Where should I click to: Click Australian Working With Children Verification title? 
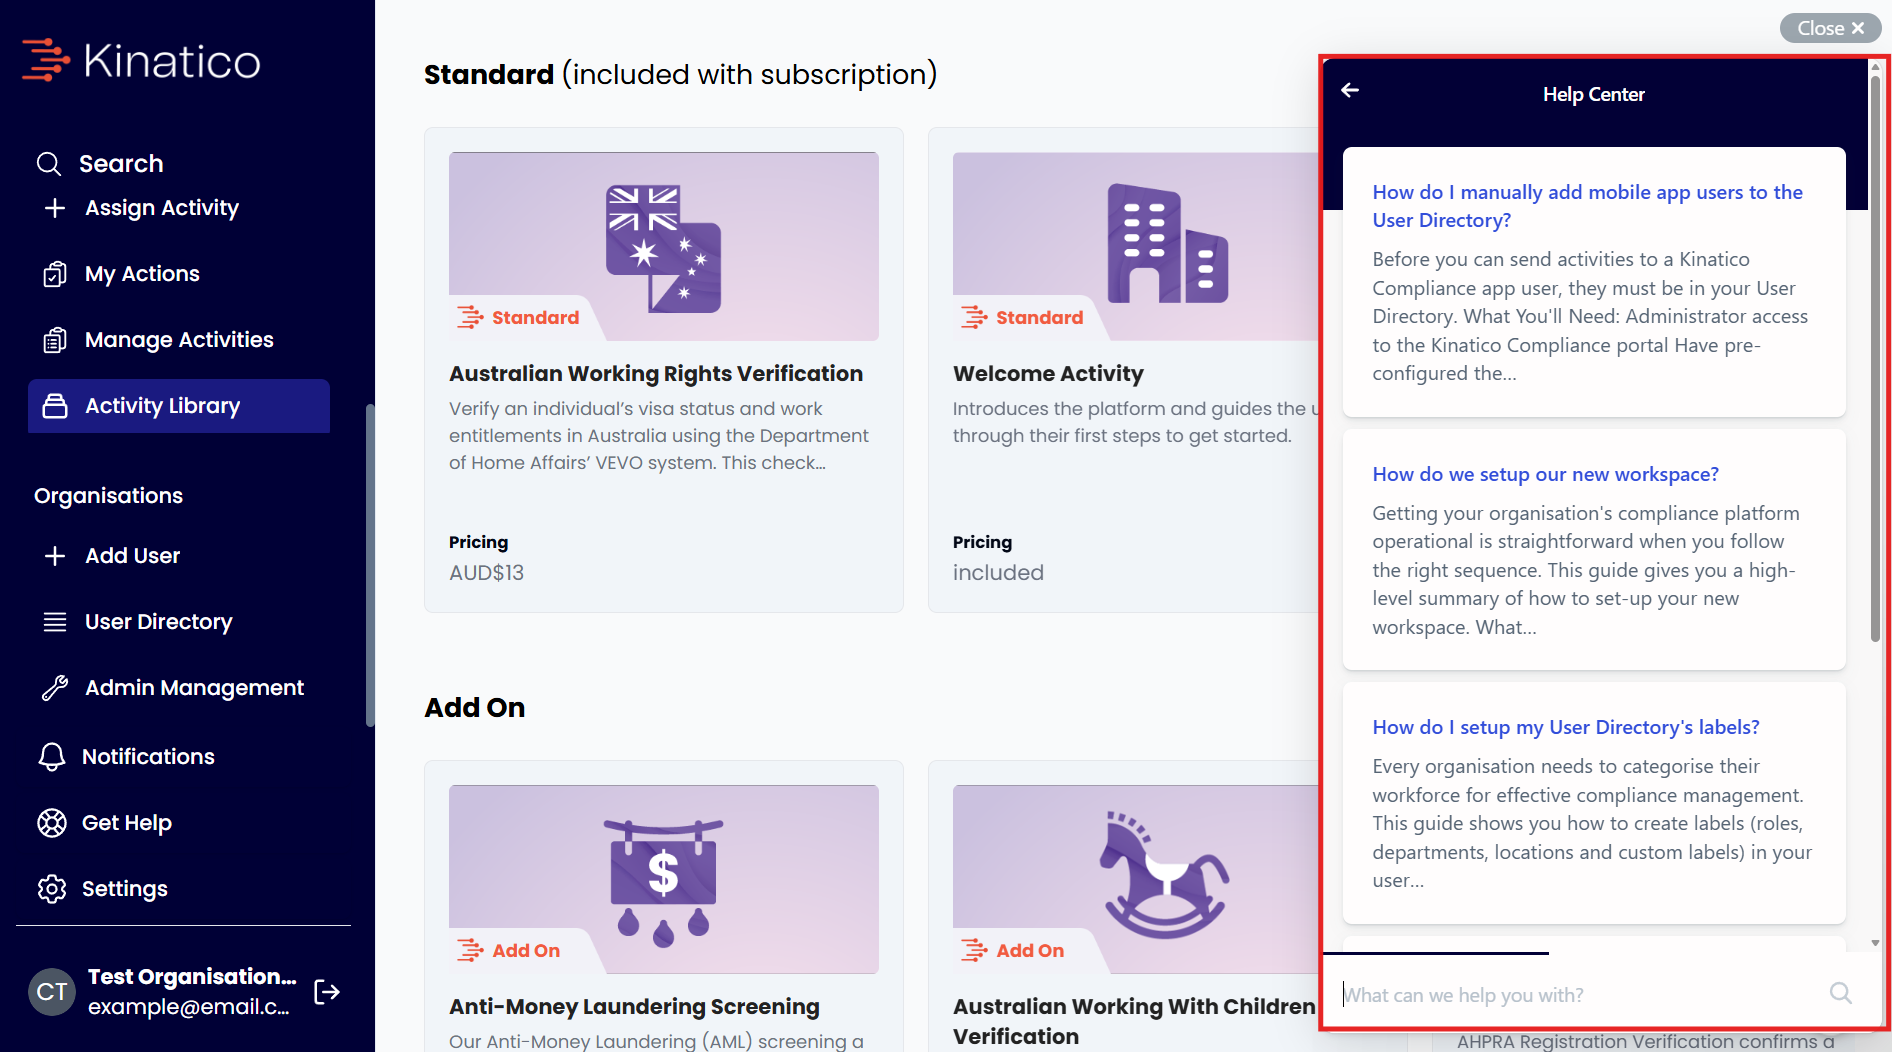[x=1134, y=1021]
